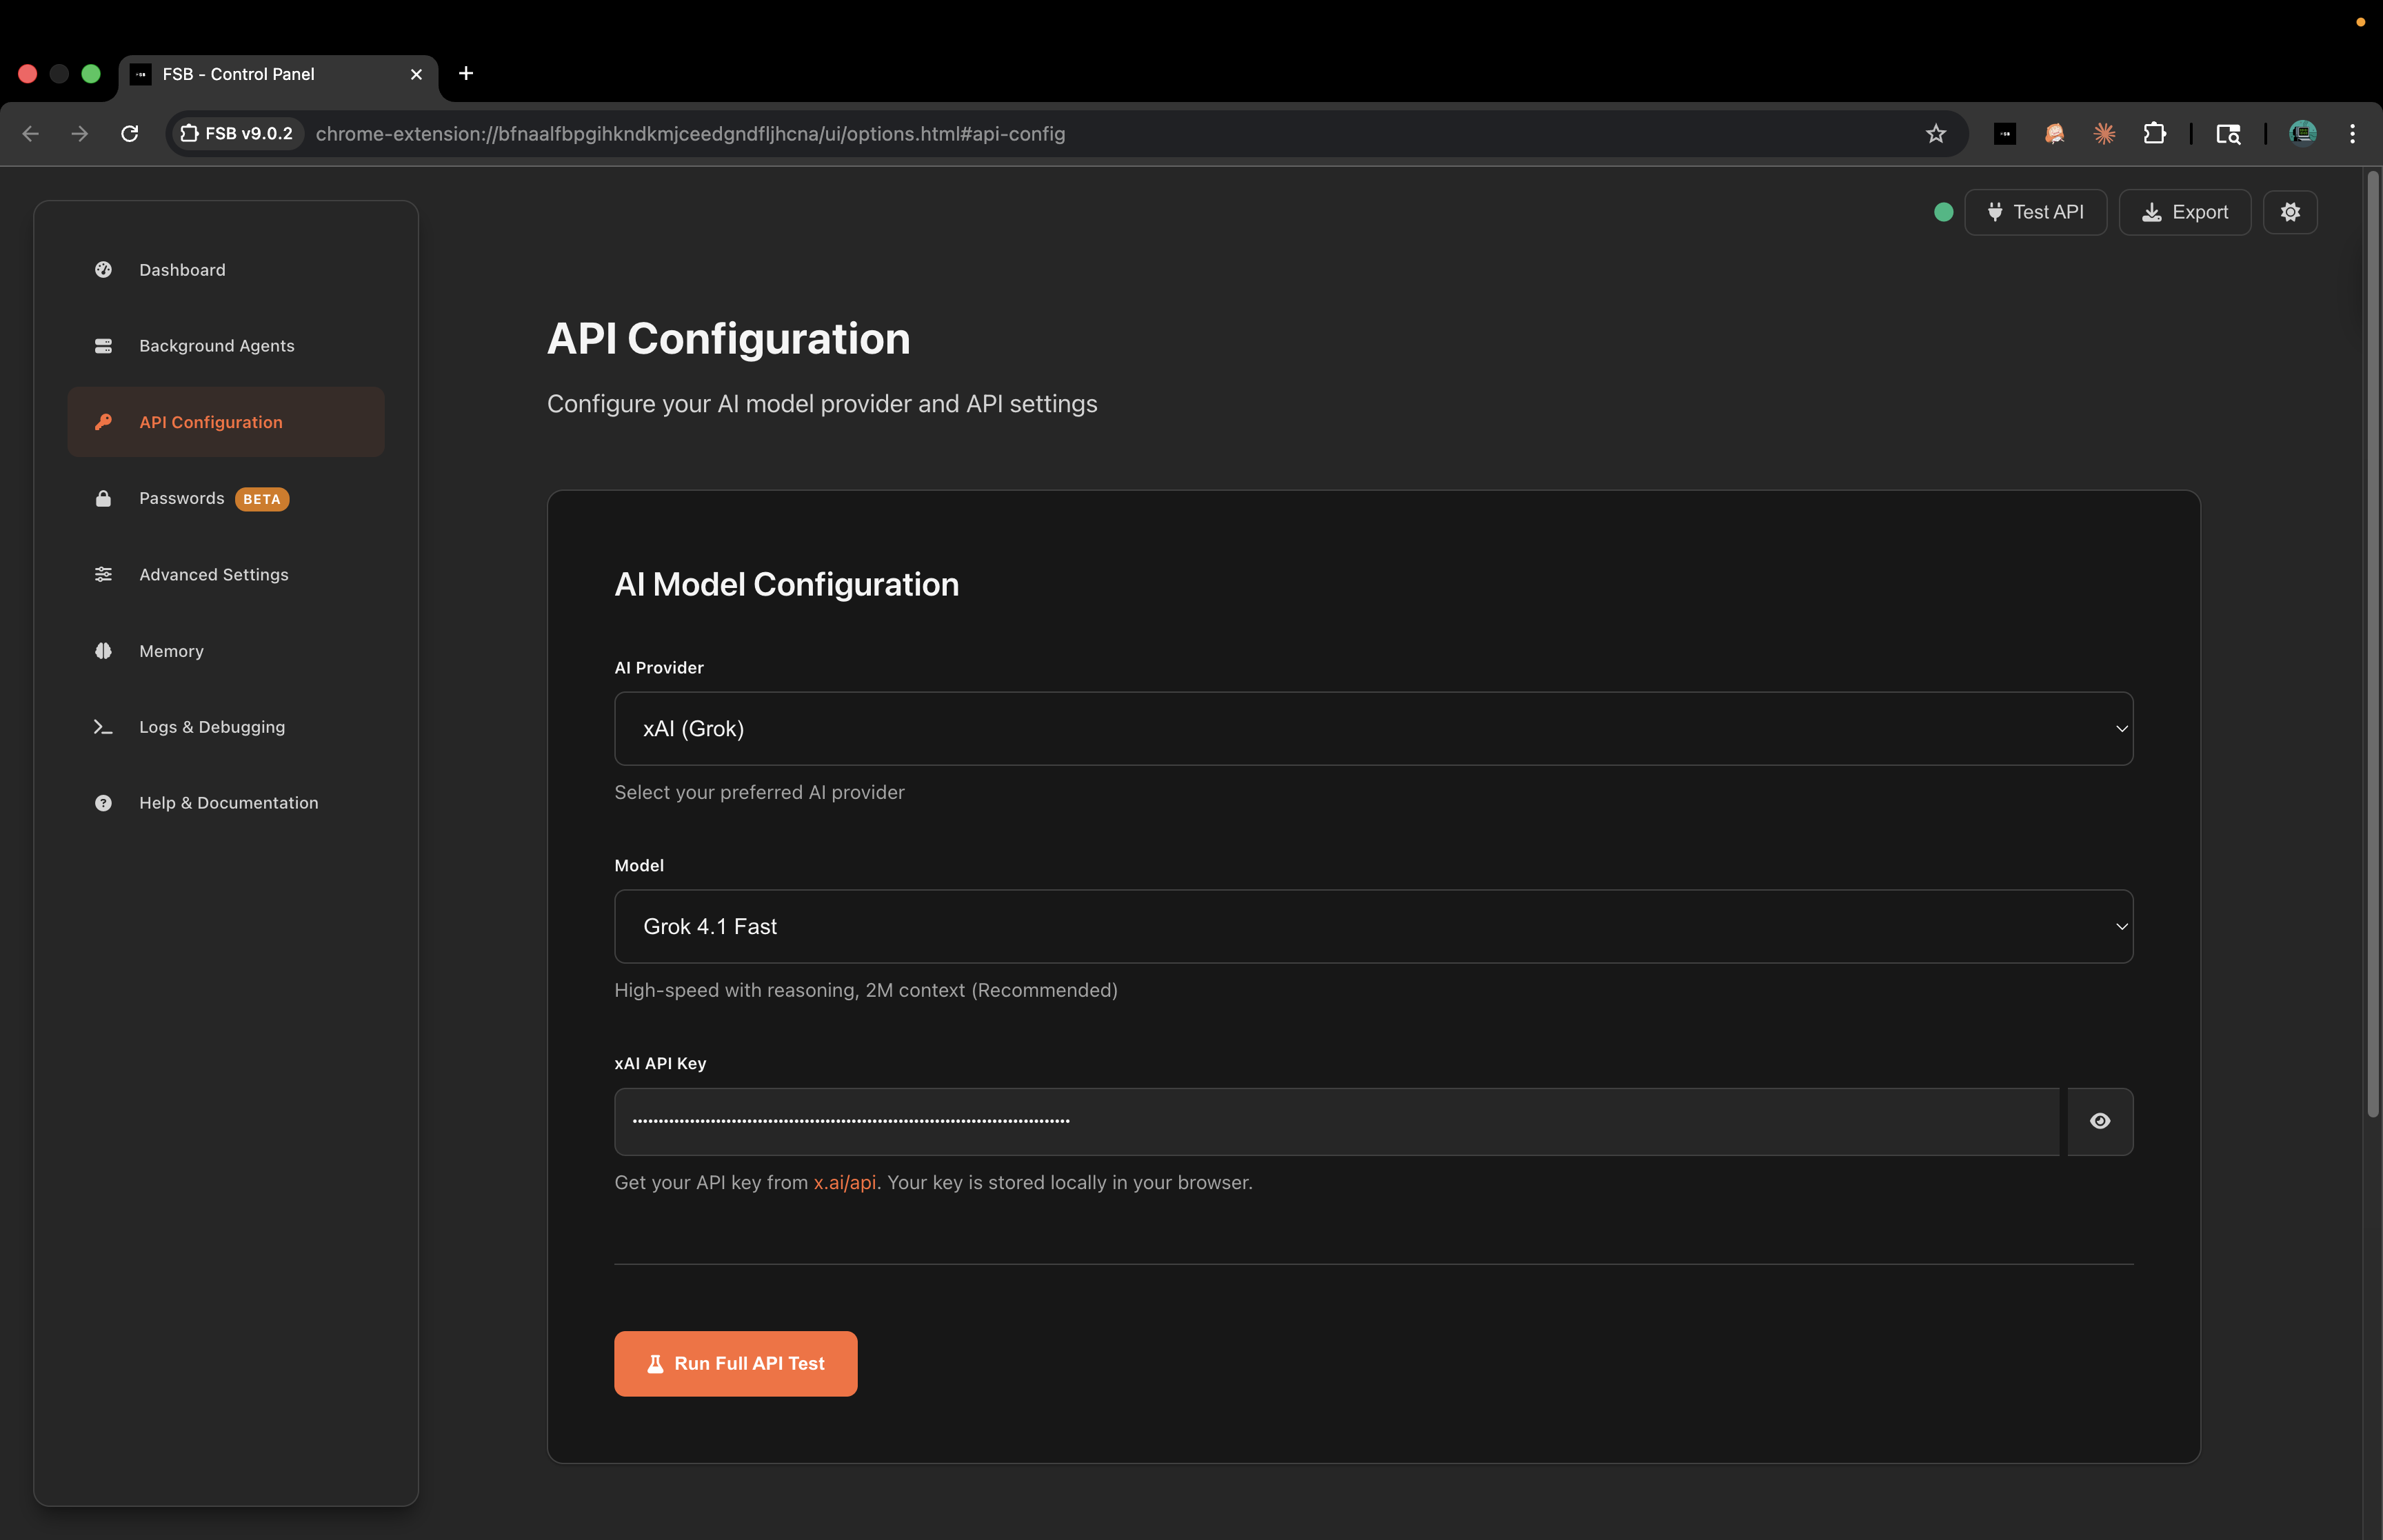Image resolution: width=2383 pixels, height=1540 pixels.
Task: Open Chrome three-dot menu
Action: coord(2352,134)
